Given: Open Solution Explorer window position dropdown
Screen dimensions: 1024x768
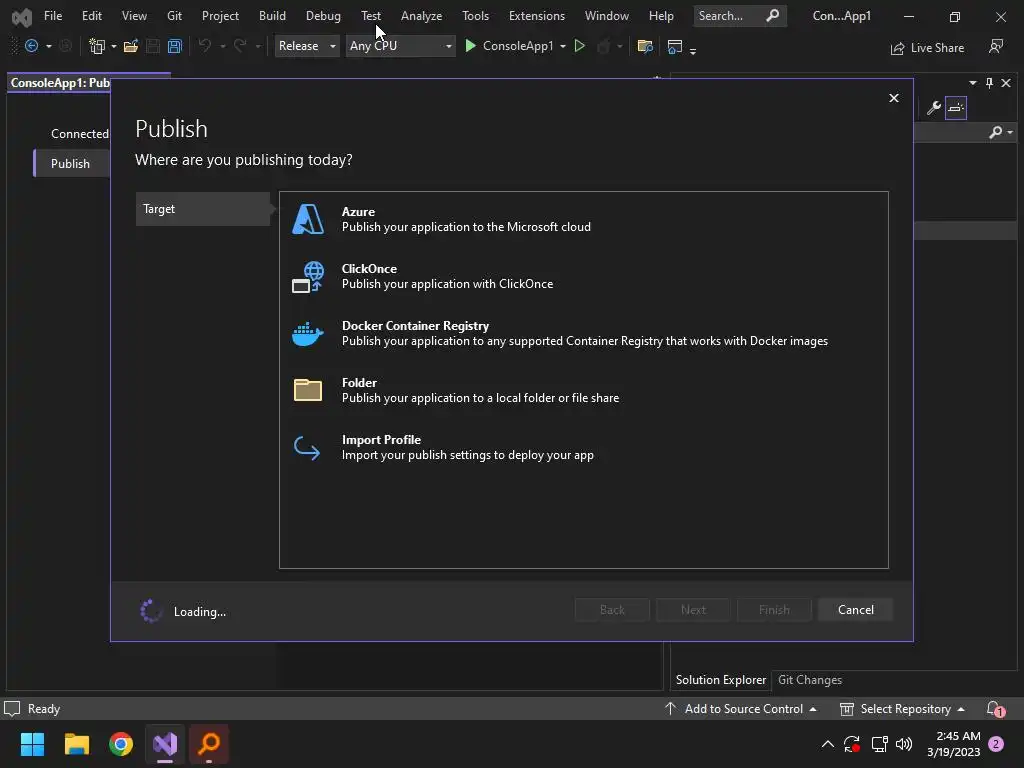Looking at the screenshot, I should click(x=973, y=83).
